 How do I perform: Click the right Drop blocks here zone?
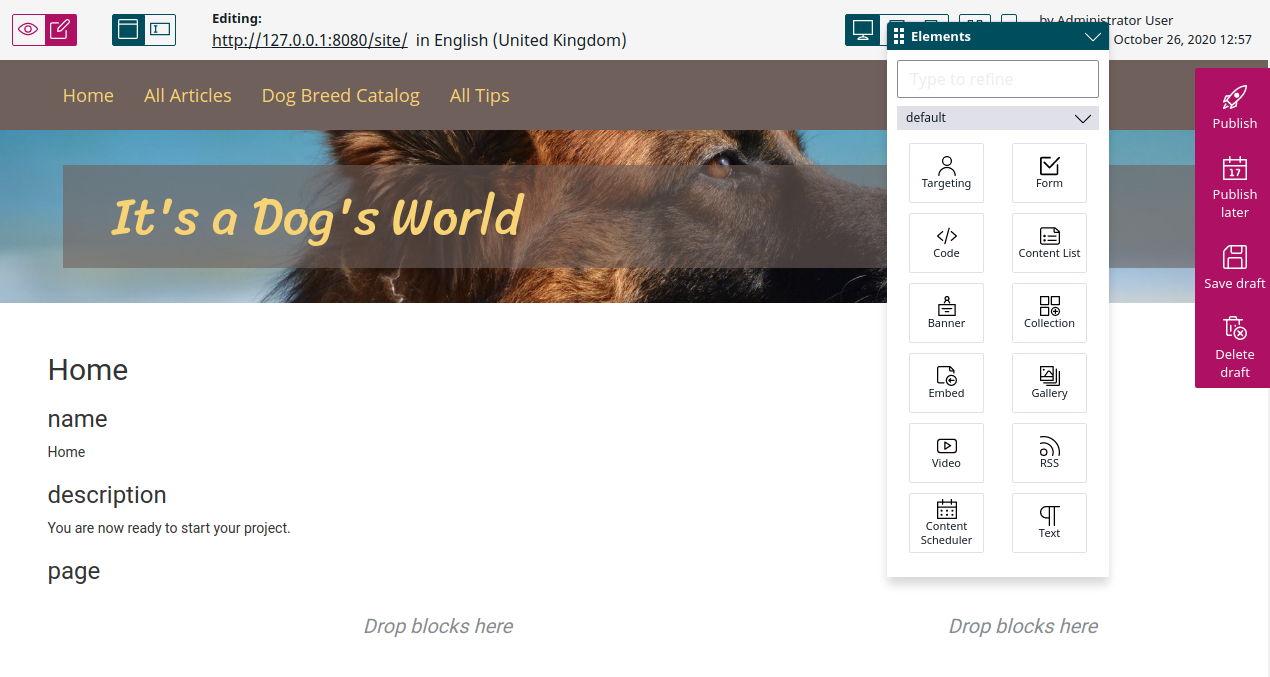point(1023,626)
